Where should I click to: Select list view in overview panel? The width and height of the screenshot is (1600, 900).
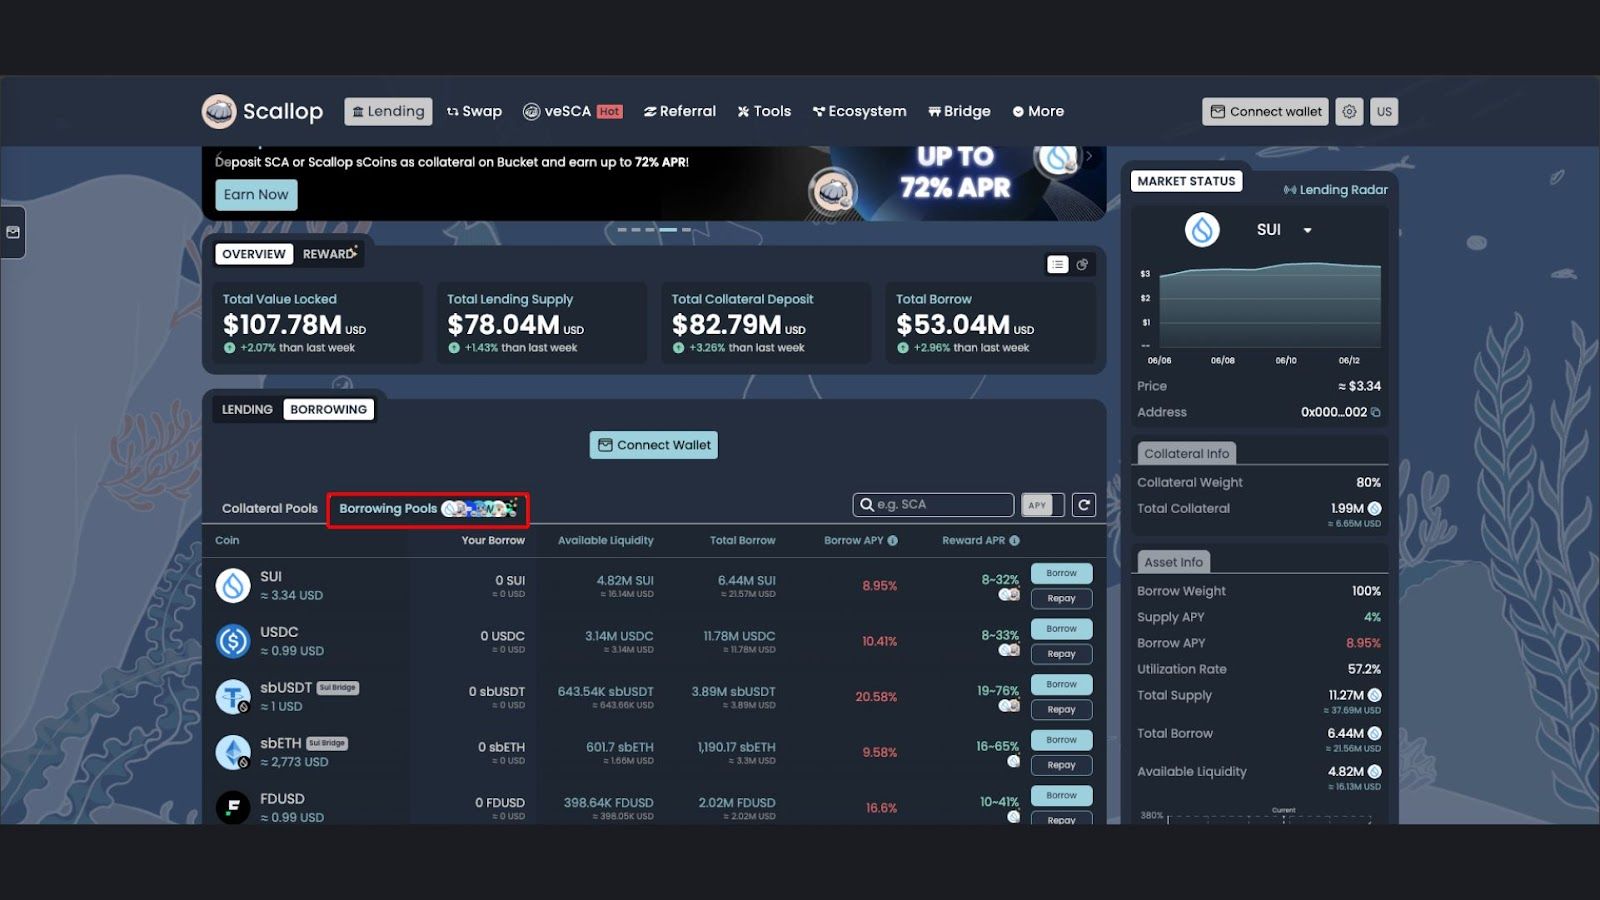point(1058,264)
